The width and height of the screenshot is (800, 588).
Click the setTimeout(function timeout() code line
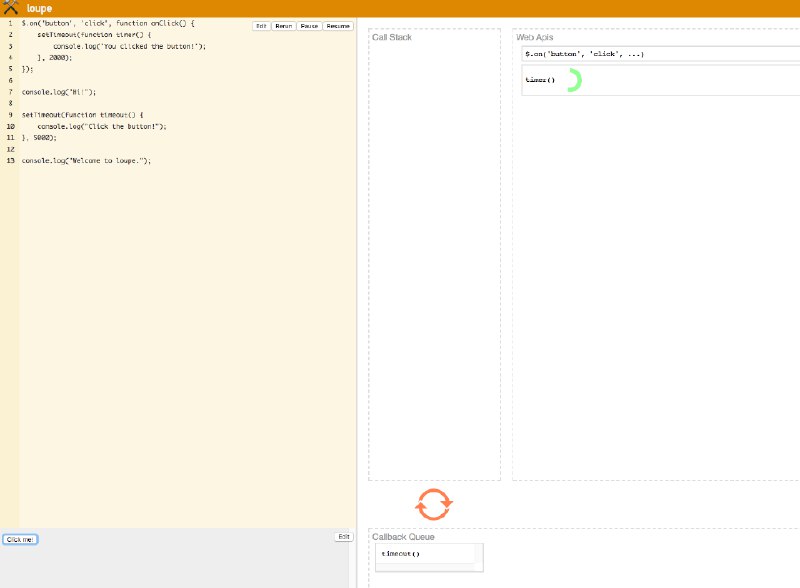(x=83, y=115)
